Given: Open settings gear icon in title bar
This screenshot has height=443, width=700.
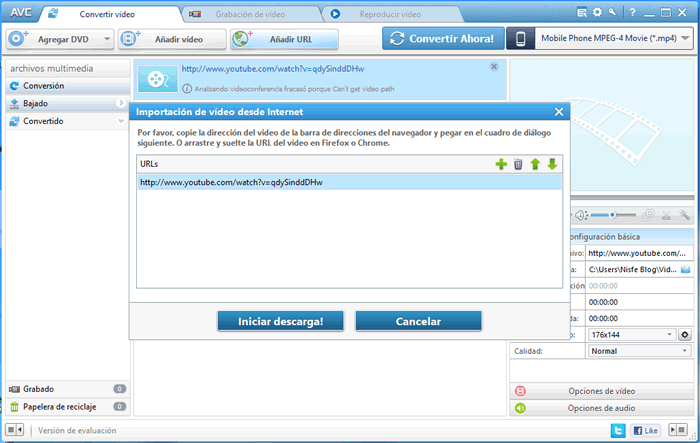Looking at the screenshot, I should [597, 12].
